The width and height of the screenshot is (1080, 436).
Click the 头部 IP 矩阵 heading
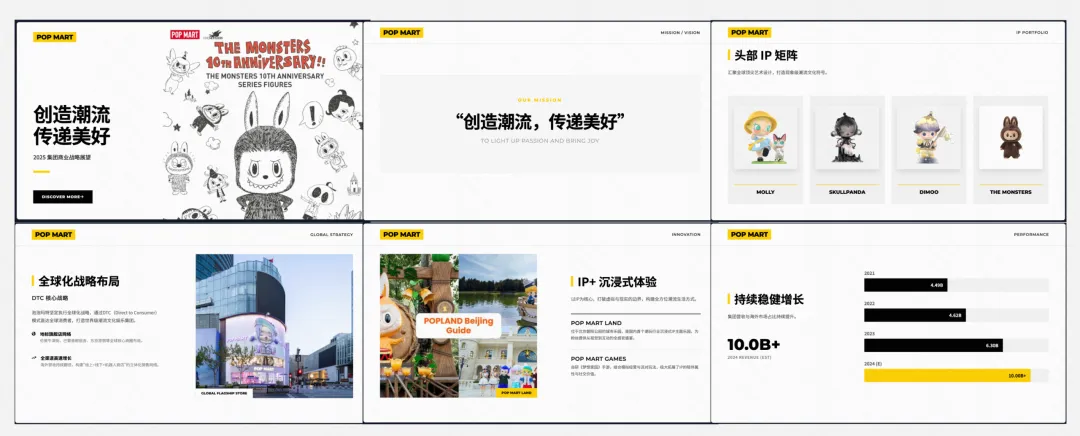tap(766, 55)
